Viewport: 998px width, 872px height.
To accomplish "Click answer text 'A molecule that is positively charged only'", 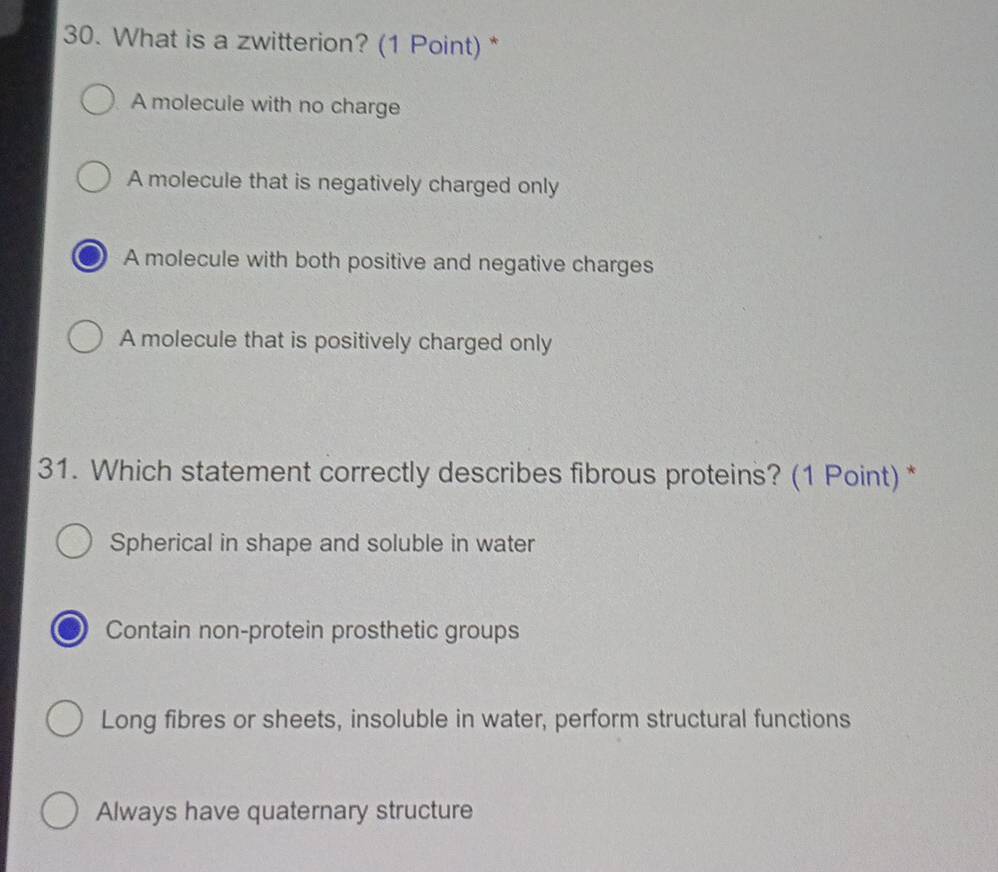I will click(335, 341).
